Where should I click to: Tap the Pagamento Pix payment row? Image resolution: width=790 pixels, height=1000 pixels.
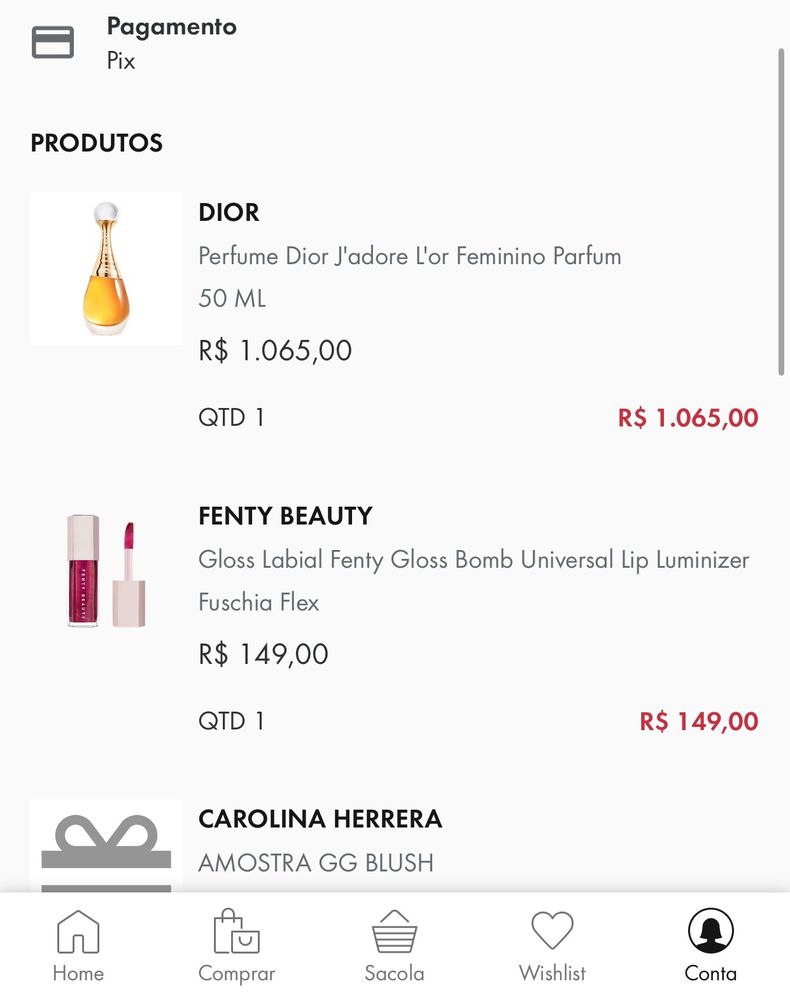tap(172, 43)
